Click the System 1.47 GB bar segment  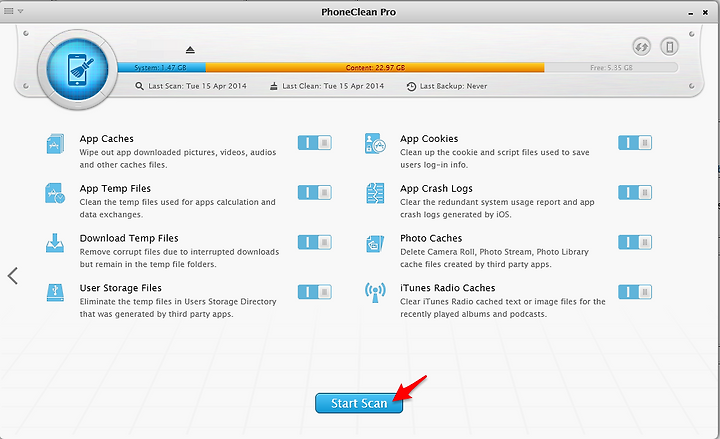click(162, 68)
